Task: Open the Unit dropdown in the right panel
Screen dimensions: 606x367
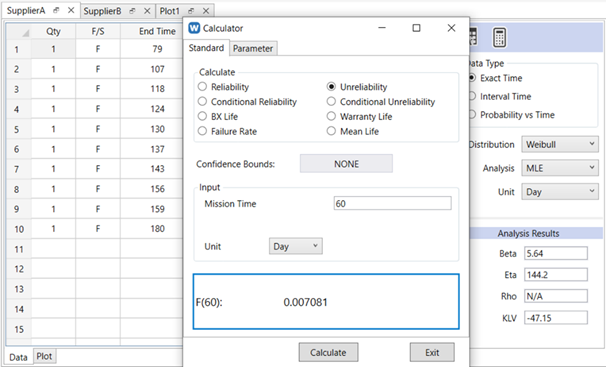Action: (560, 192)
